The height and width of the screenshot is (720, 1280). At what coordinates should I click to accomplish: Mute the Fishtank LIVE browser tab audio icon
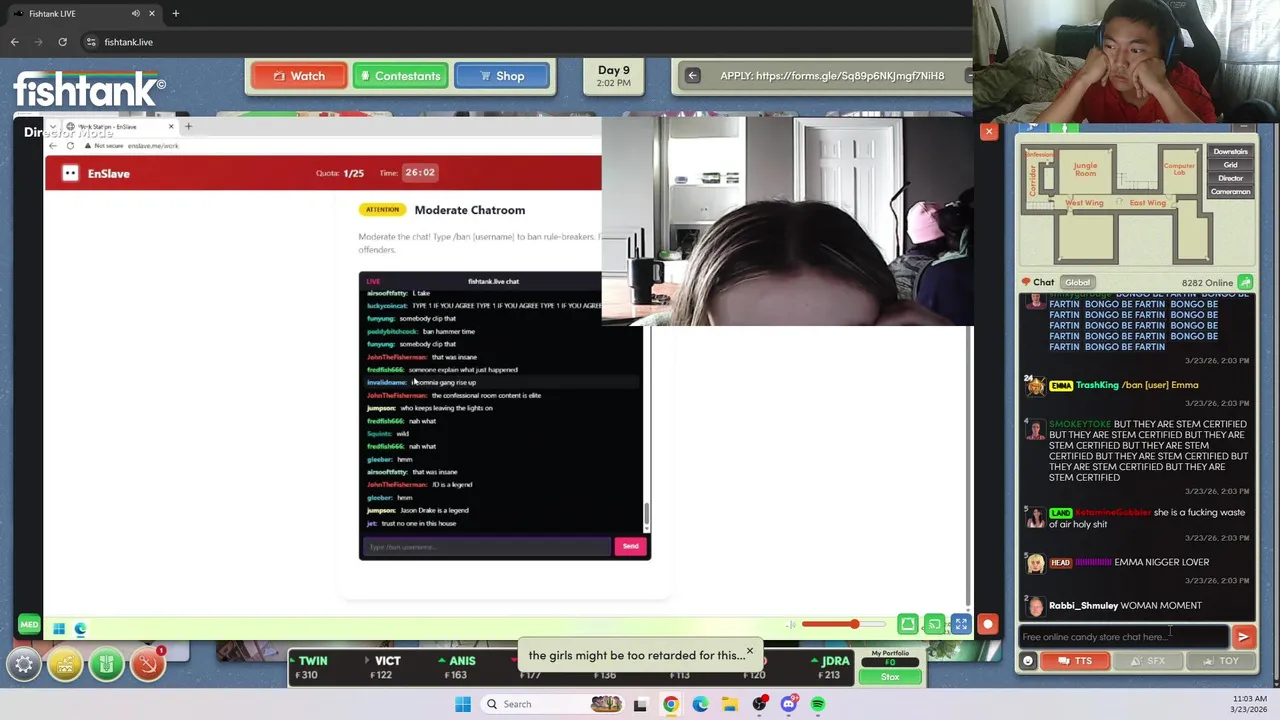[x=135, y=13]
